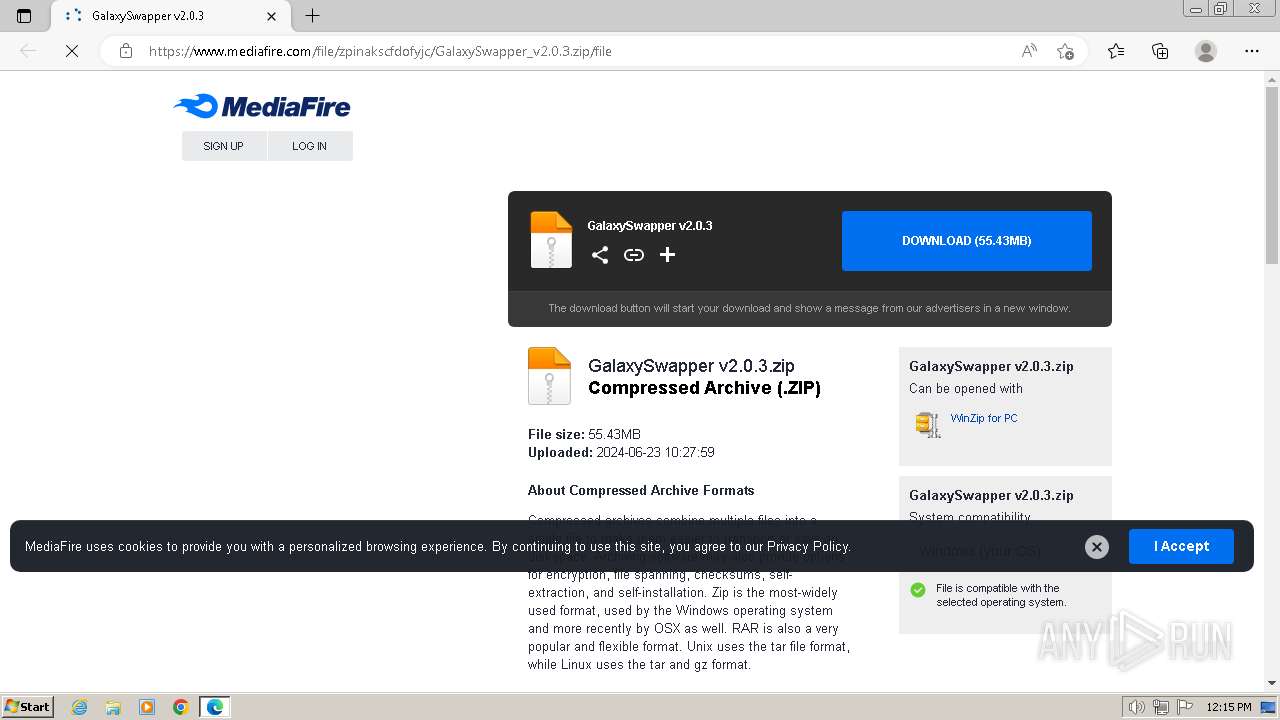Go back using the browser back arrow
Screen dimensions: 1280x720
coord(28,51)
